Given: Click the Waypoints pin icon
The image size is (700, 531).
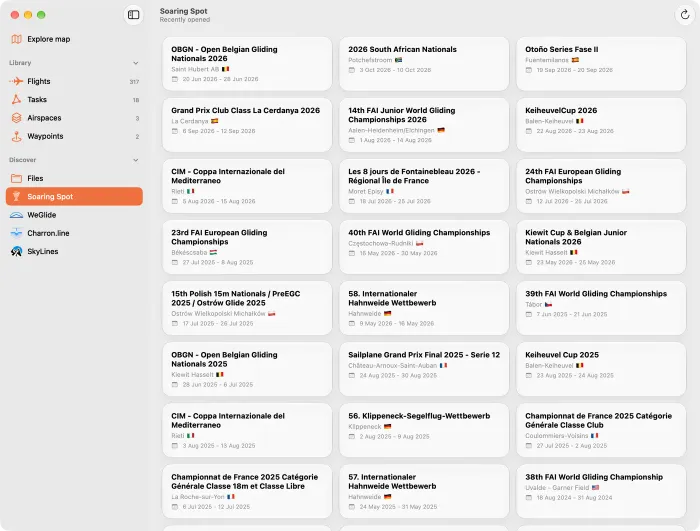Looking at the screenshot, I should [17, 136].
